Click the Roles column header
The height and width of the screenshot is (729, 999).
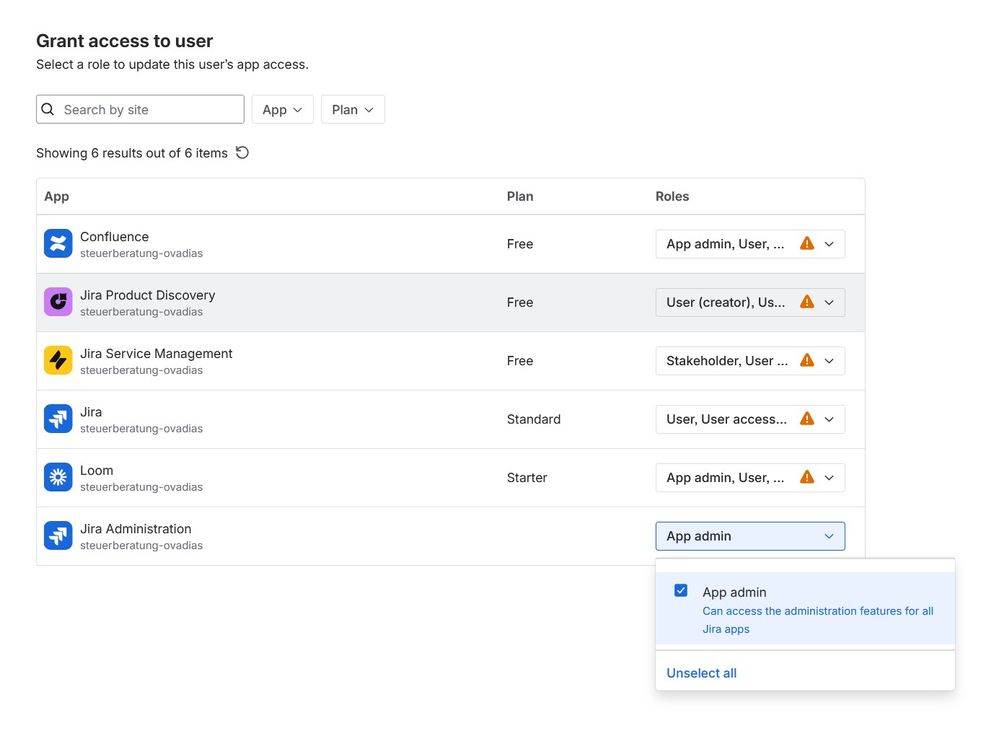672,197
